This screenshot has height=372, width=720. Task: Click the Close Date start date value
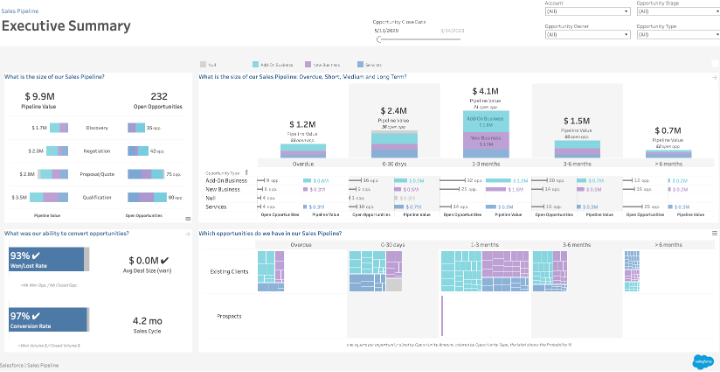pos(386,30)
